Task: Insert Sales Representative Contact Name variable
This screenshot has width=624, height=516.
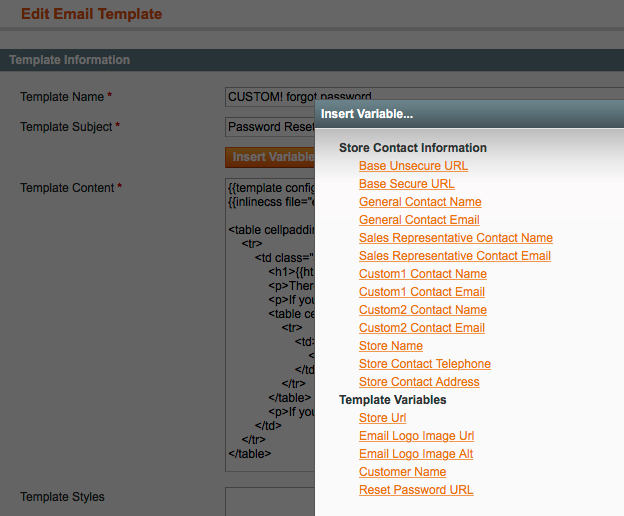Action: [456, 238]
